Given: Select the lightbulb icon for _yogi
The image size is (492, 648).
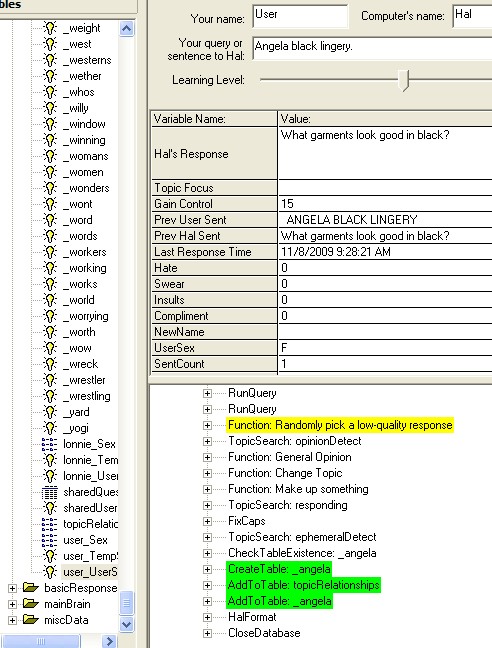Looking at the screenshot, I should [x=50, y=428].
